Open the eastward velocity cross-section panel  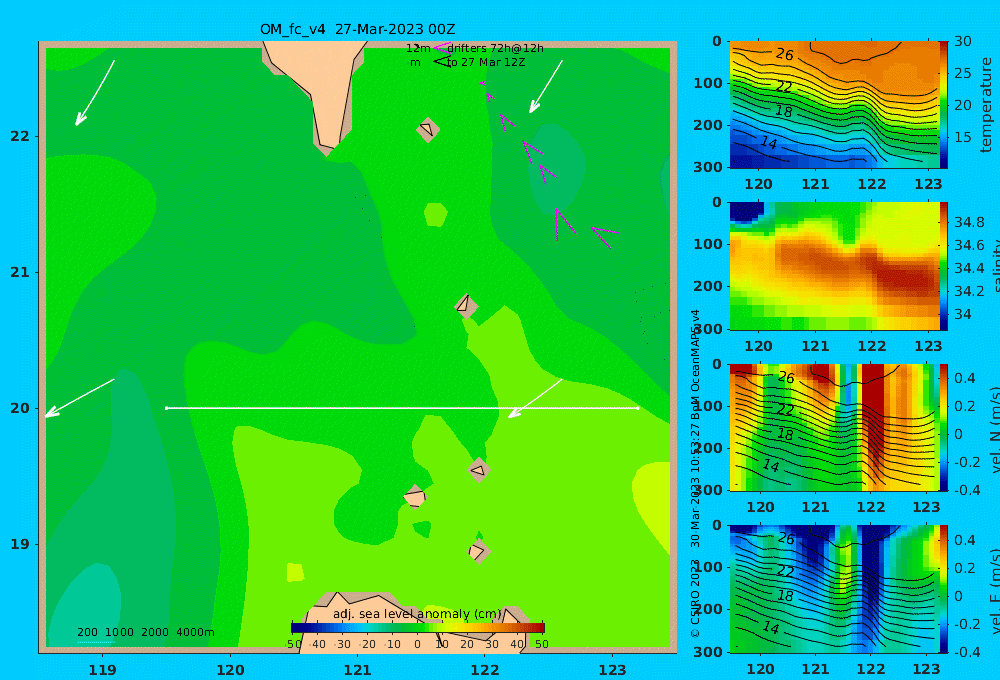click(834, 589)
